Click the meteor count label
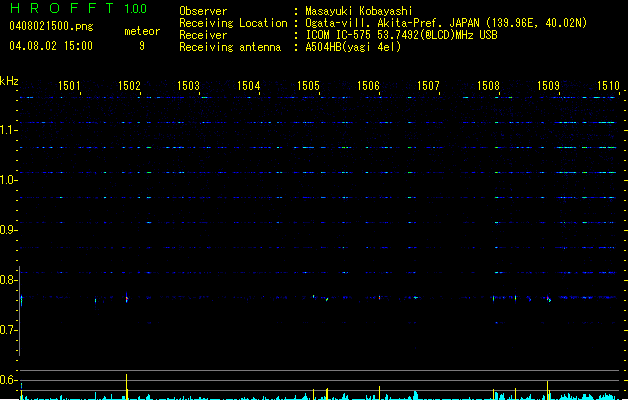This screenshot has width=629, height=400. tap(142, 31)
